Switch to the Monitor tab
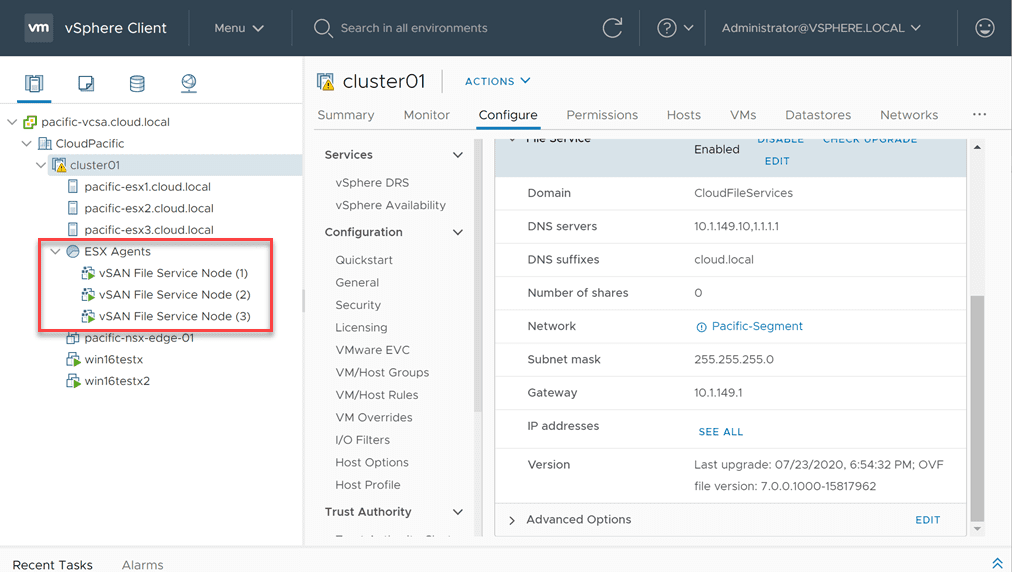1012x572 pixels. [x=426, y=115]
